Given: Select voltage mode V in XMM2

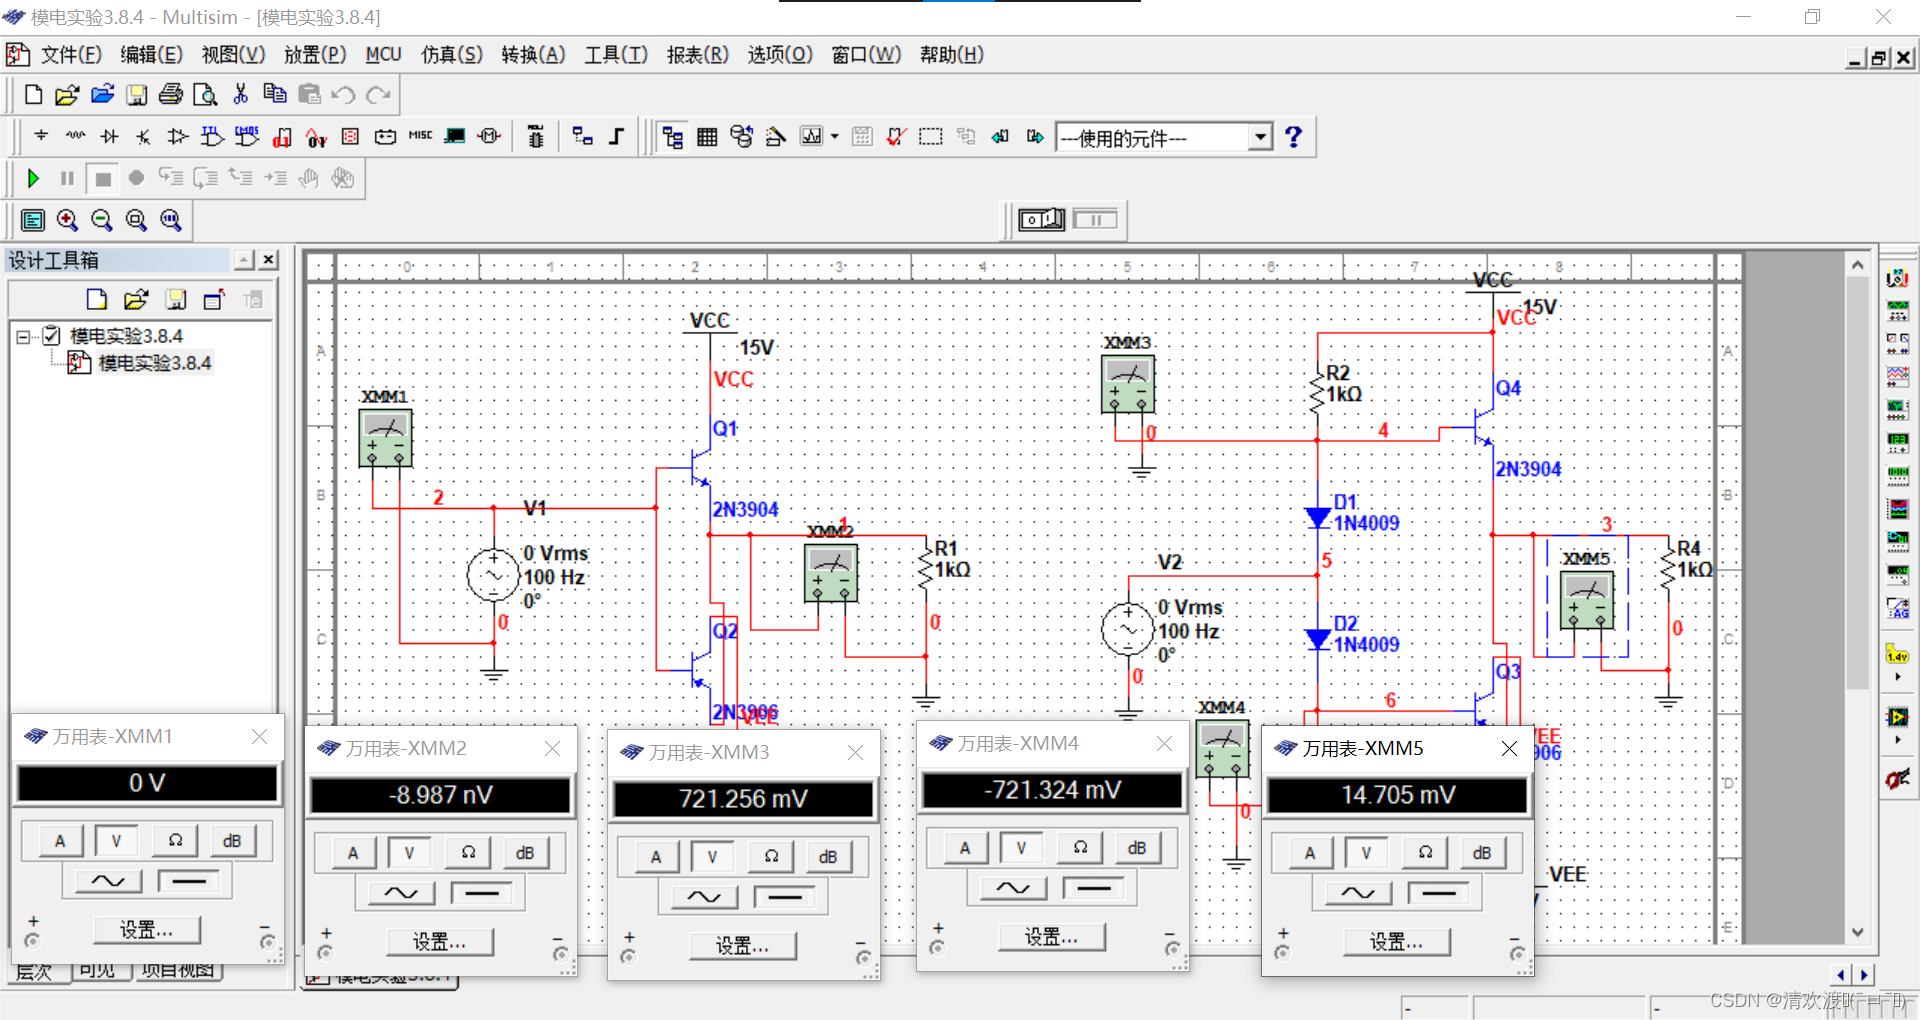Looking at the screenshot, I should pos(409,853).
